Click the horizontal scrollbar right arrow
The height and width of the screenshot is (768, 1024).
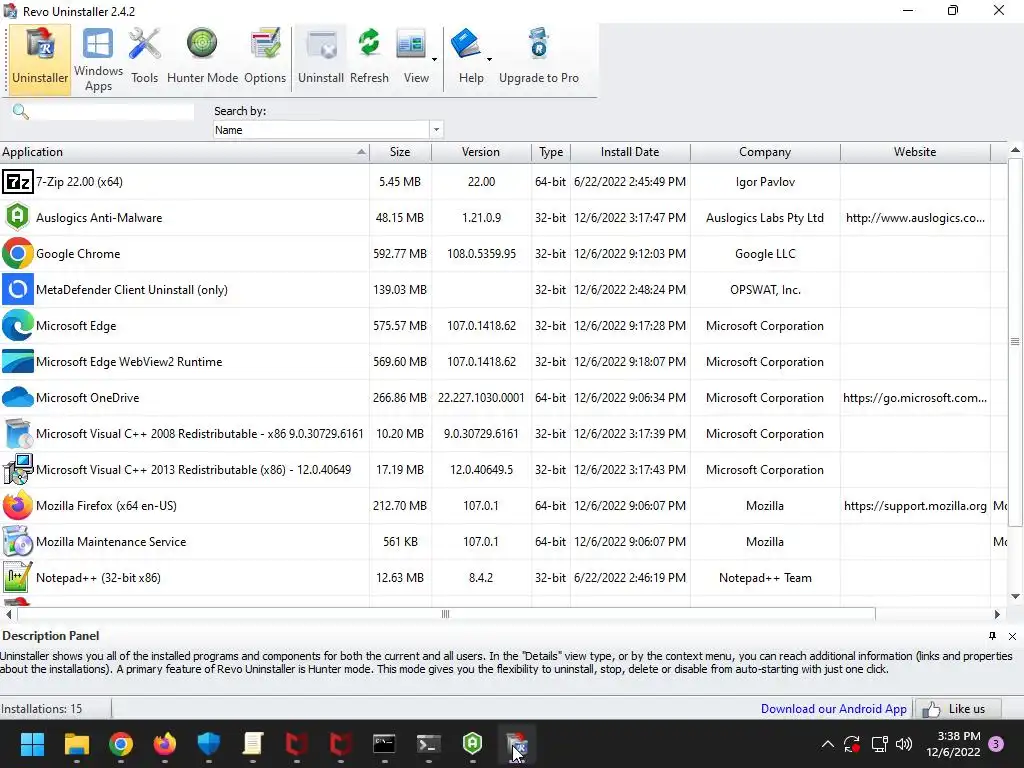click(997, 614)
